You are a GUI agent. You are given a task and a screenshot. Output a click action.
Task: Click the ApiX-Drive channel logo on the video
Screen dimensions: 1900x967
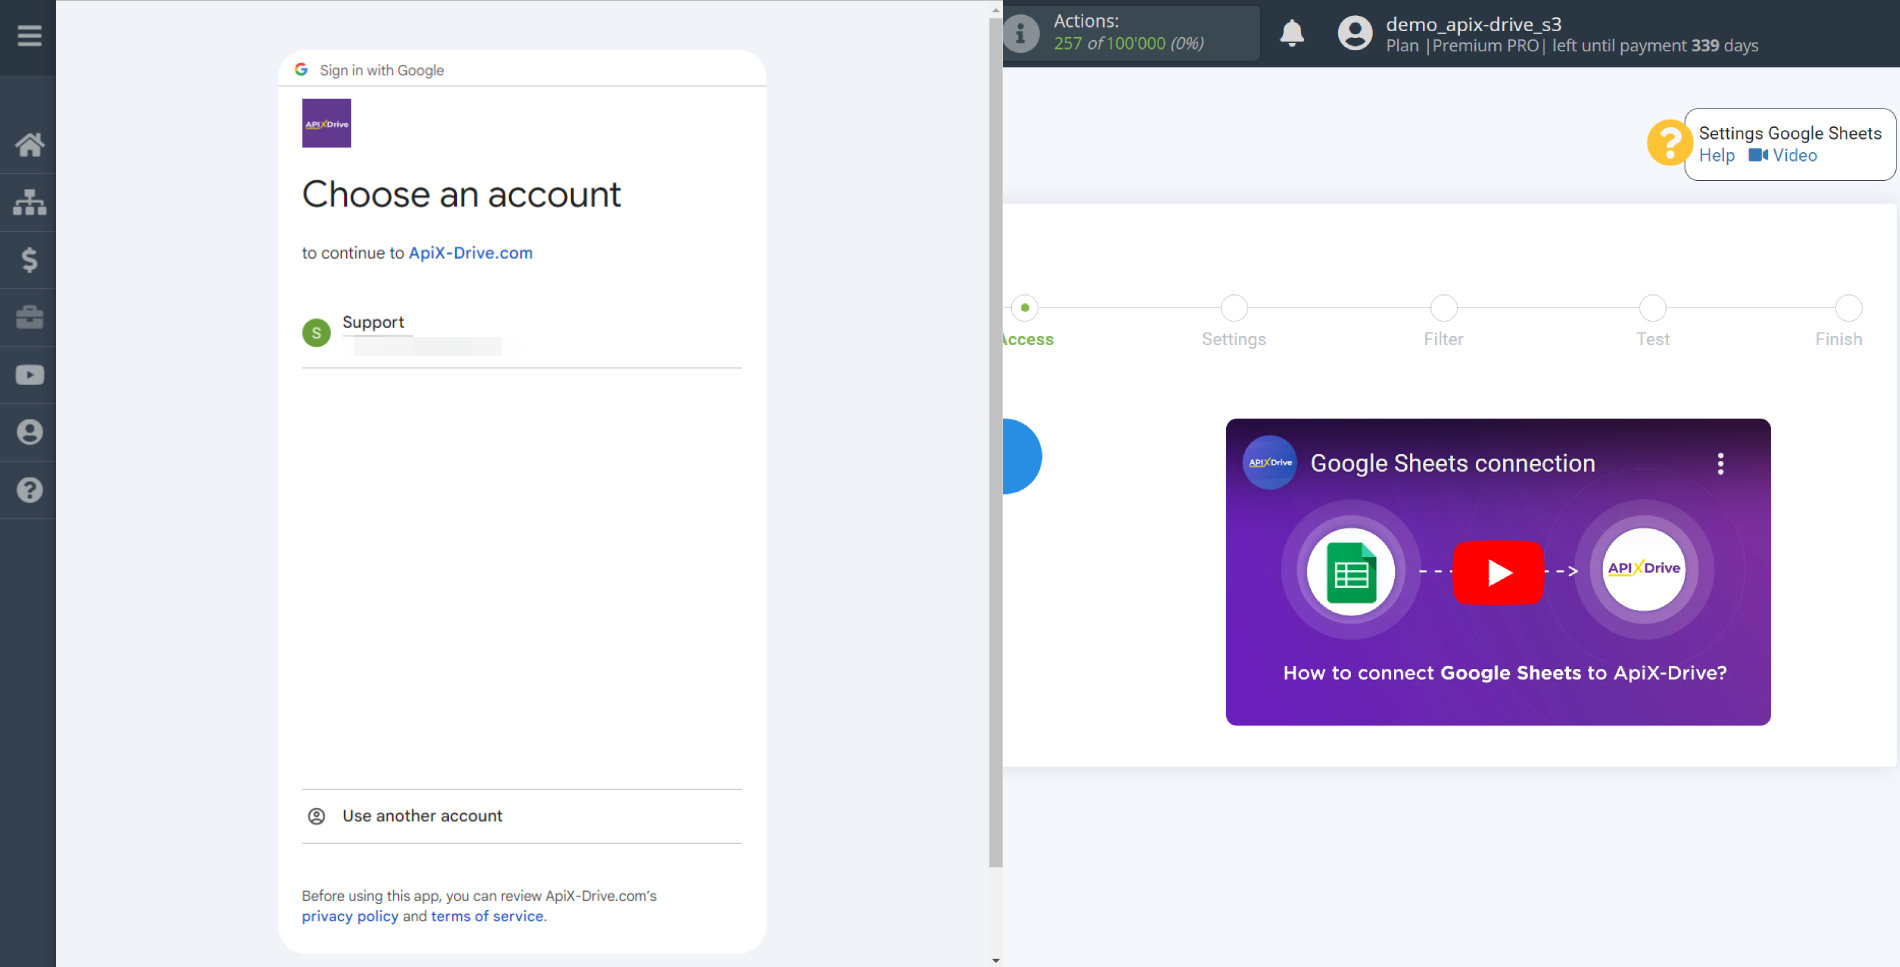coord(1269,462)
